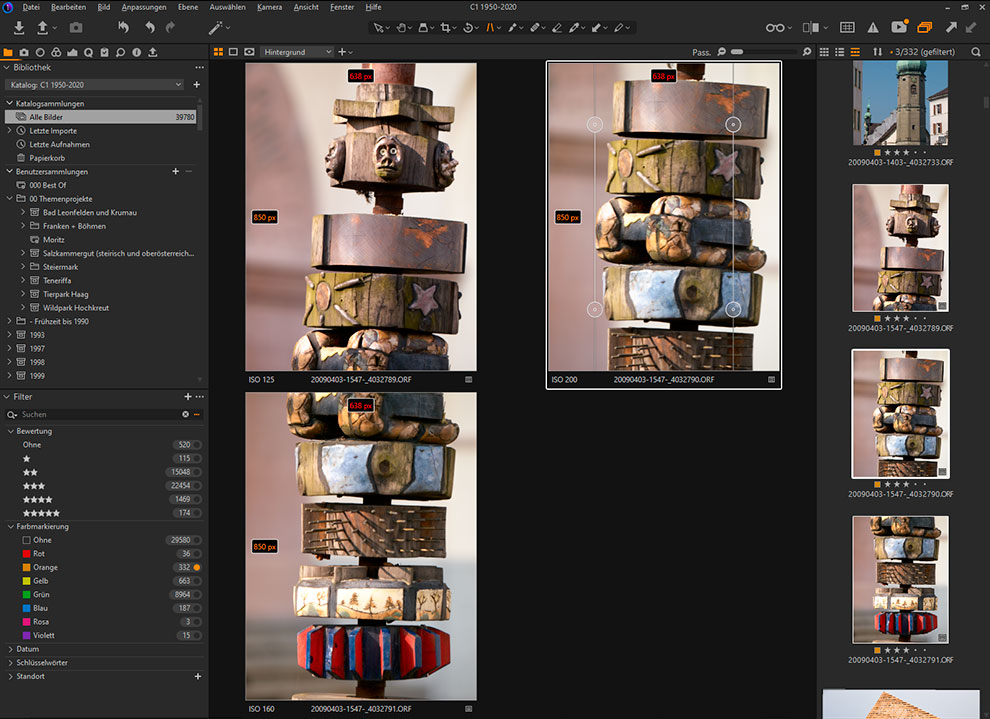The image size is (990, 719).
Task: Open the Bibliothek panel options dots
Action: [200, 68]
